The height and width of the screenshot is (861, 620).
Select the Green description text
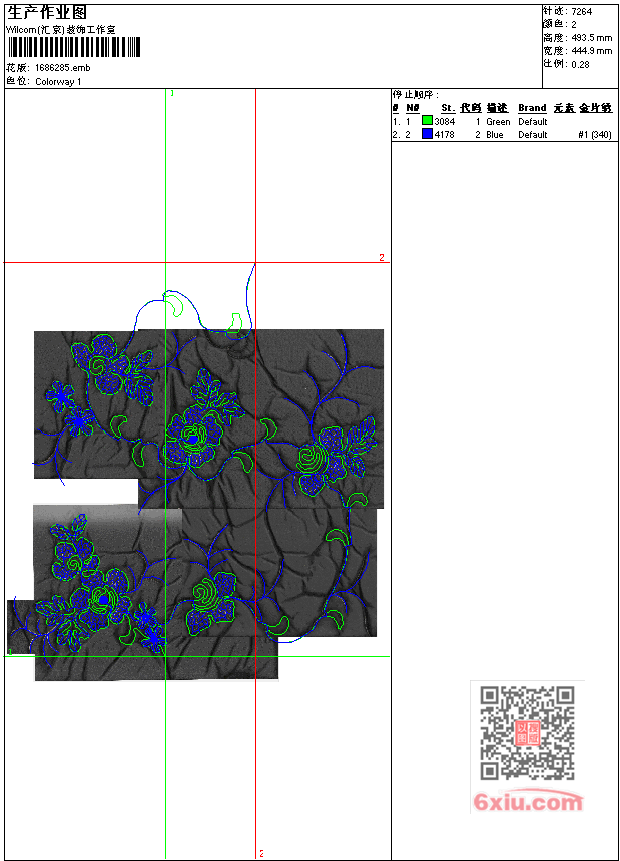coord(498,121)
